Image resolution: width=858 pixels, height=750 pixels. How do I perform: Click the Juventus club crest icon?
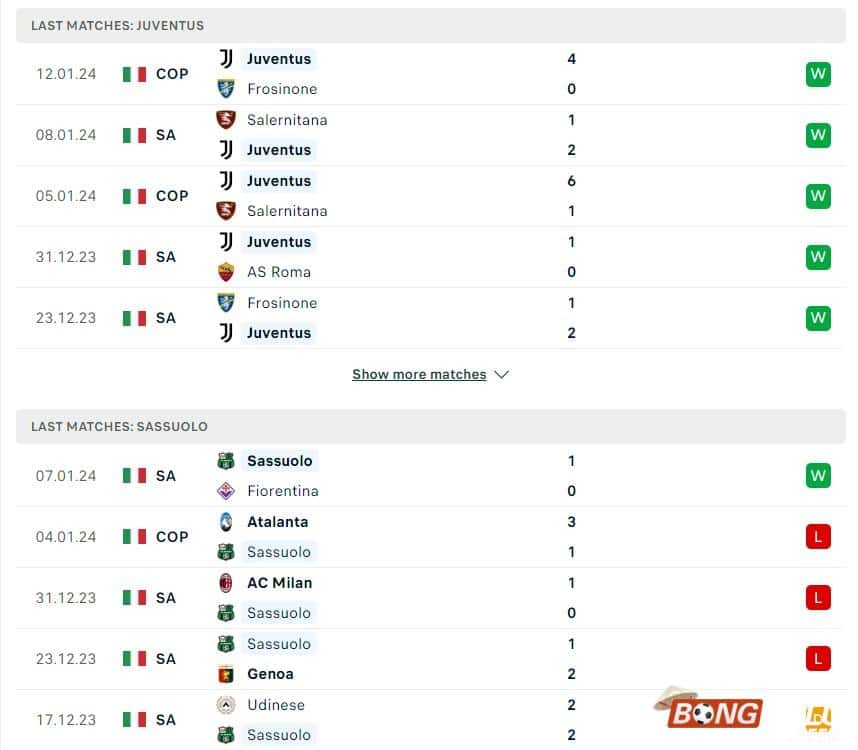tap(225, 59)
